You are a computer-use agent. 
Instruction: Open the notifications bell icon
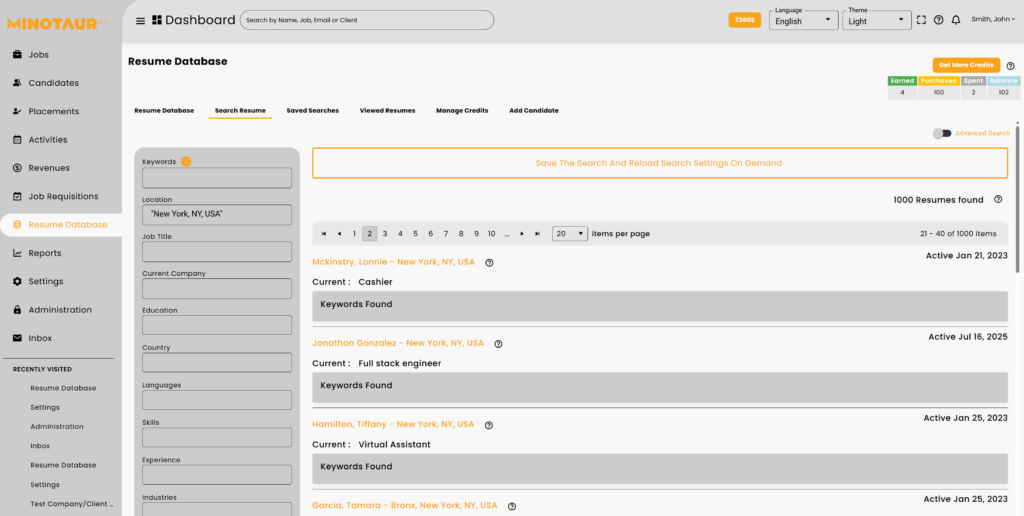coord(956,20)
